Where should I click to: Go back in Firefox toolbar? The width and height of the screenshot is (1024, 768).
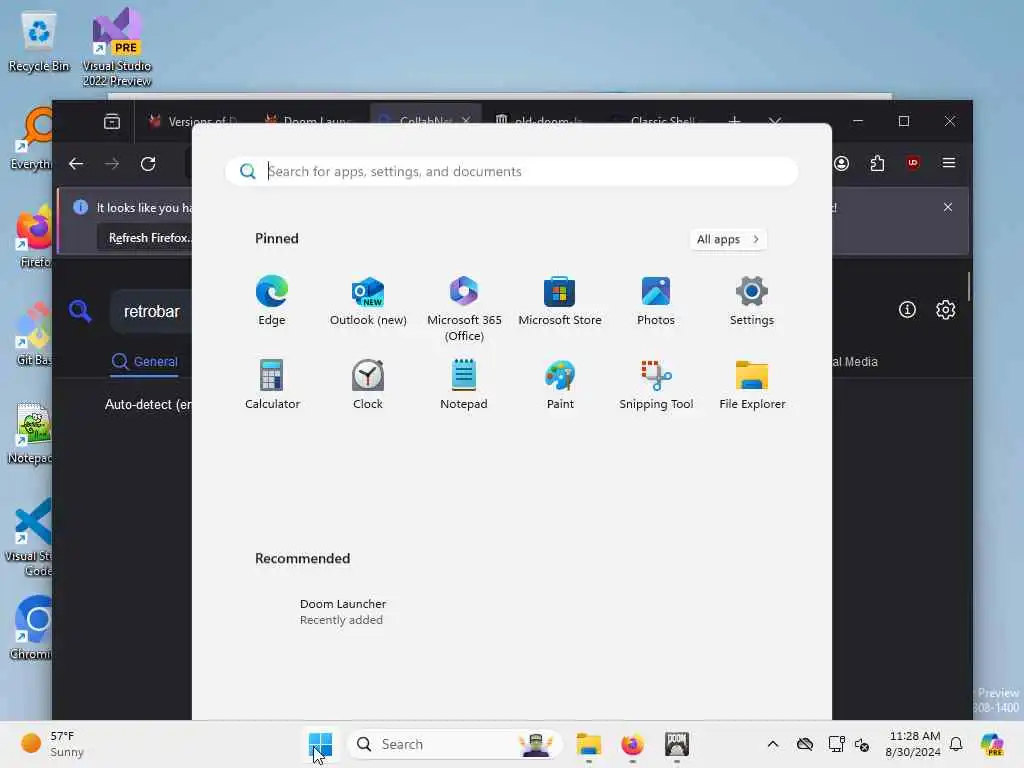[76, 163]
